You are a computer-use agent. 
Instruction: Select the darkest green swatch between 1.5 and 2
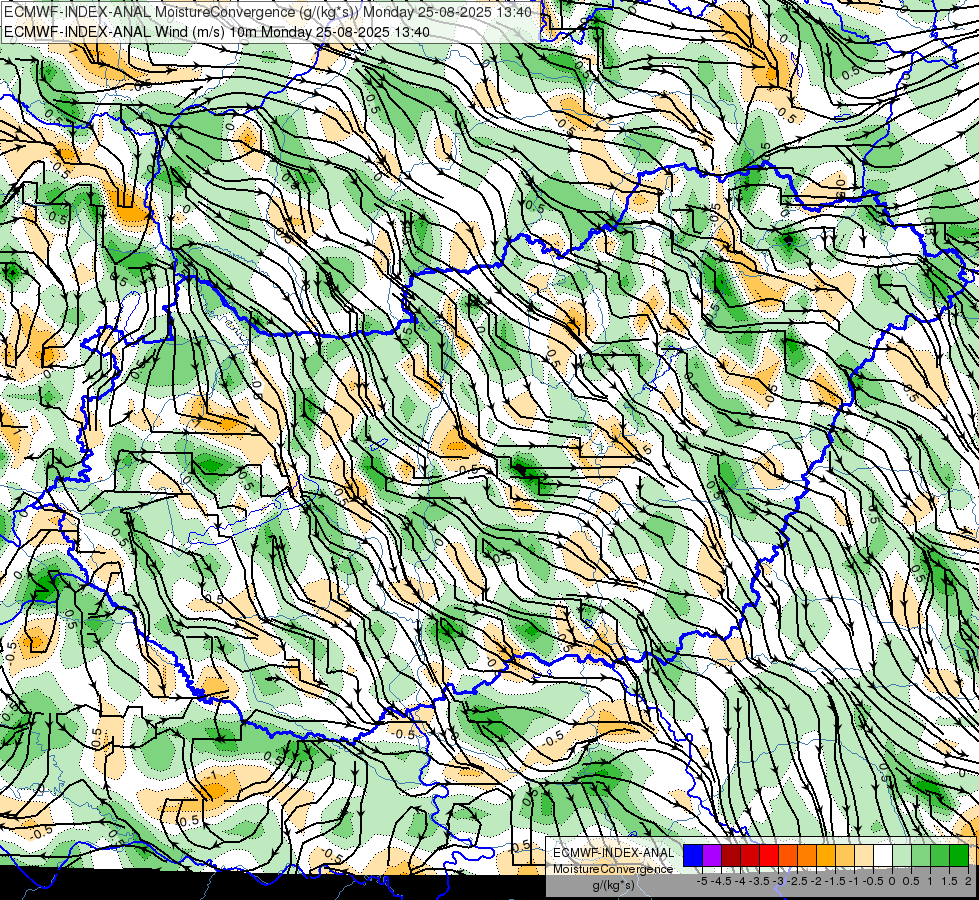959,855
